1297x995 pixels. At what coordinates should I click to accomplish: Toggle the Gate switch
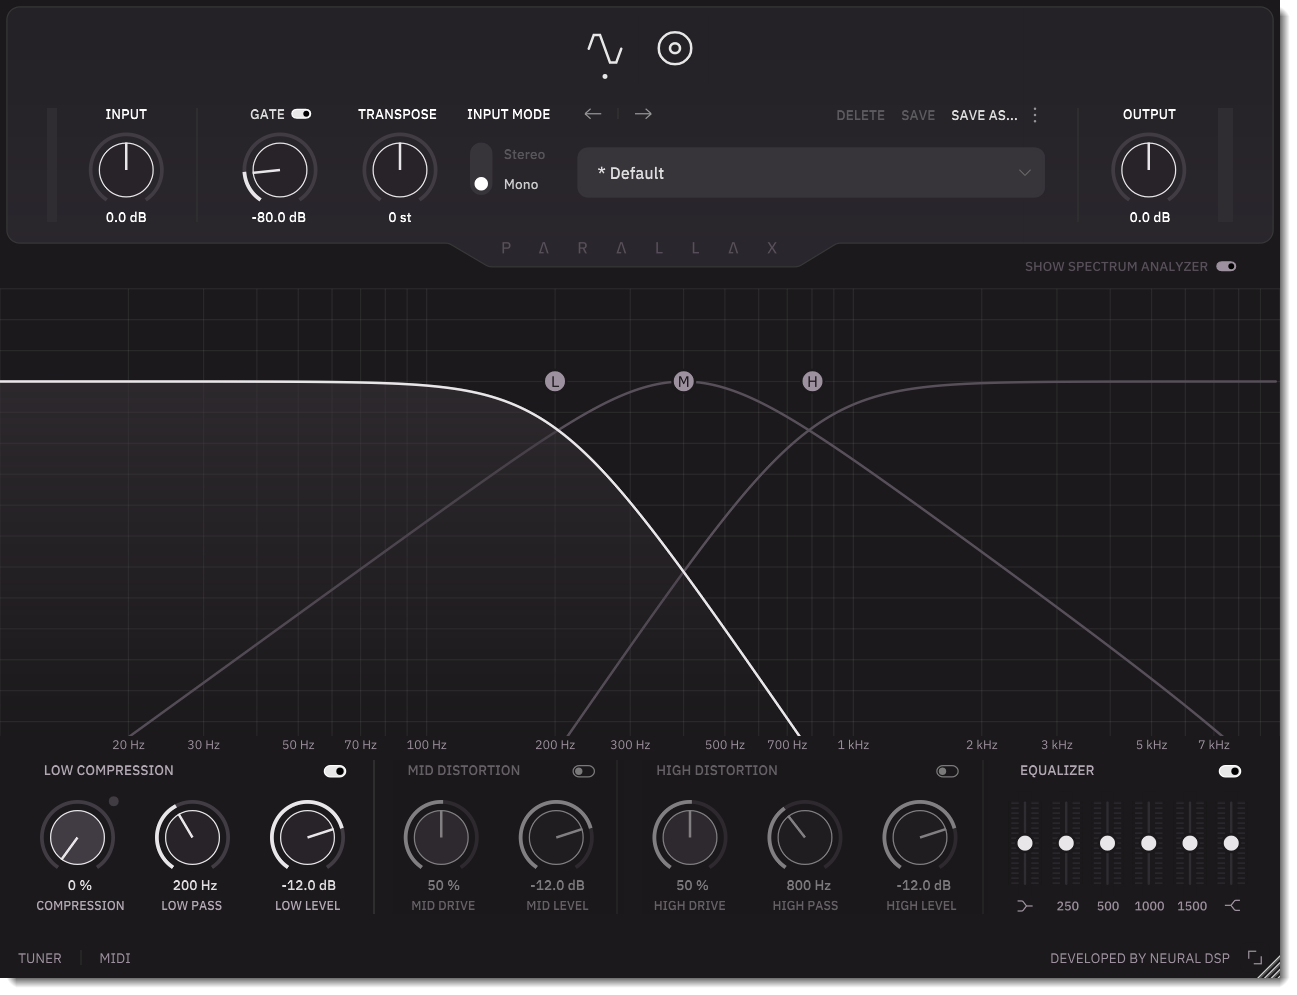[301, 114]
